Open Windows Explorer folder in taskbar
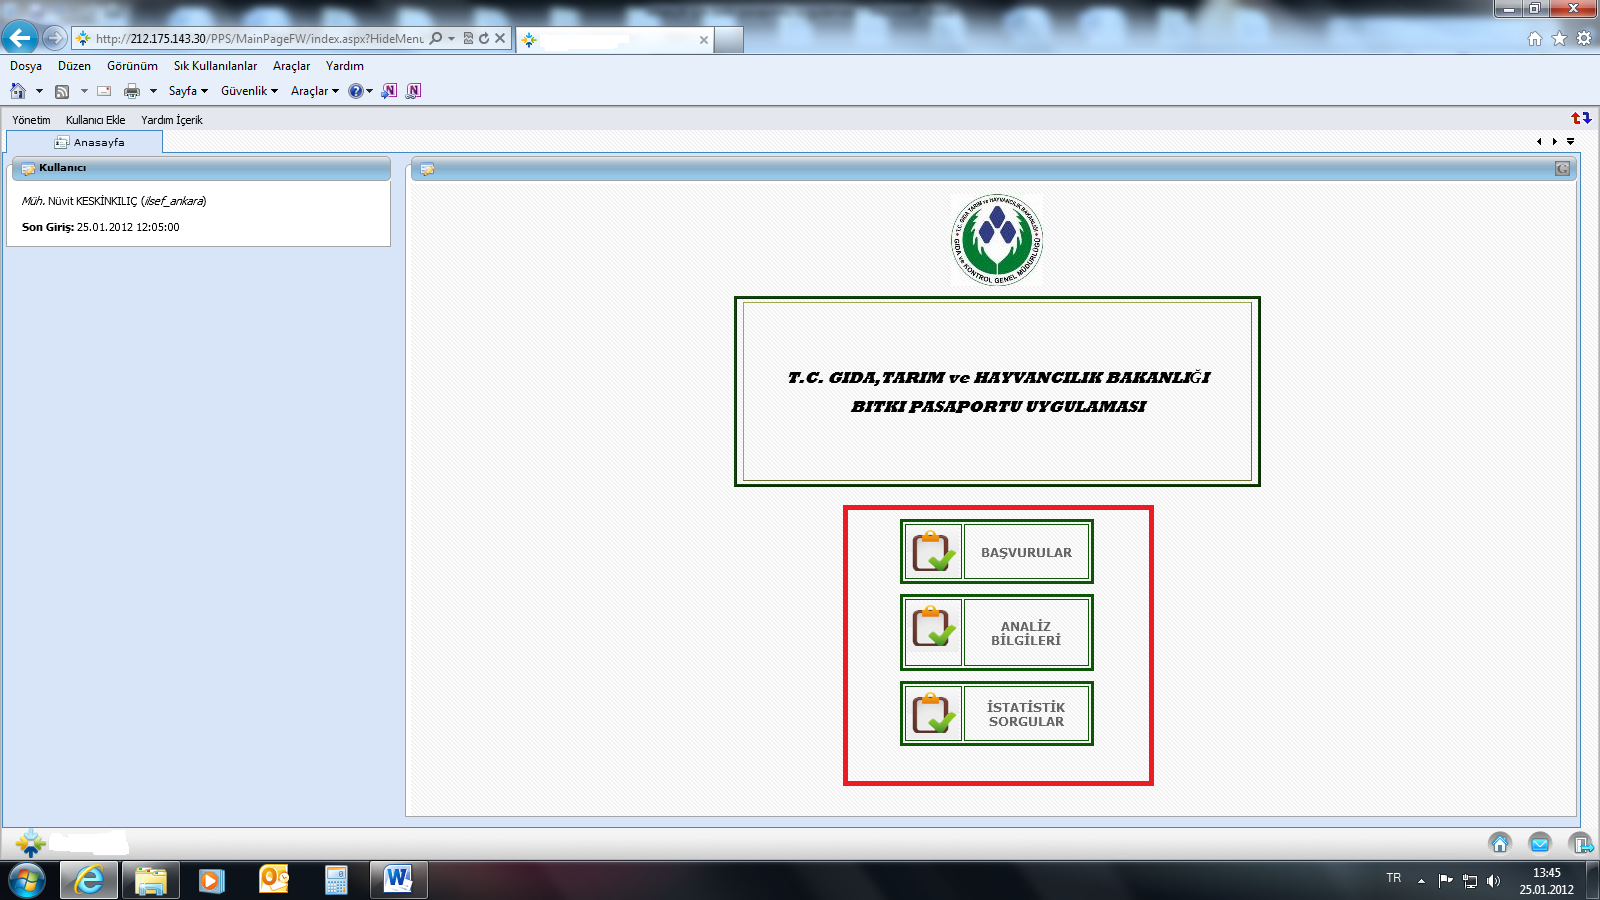Image resolution: width=1600 pixels, height=900 pixels. 151,880
